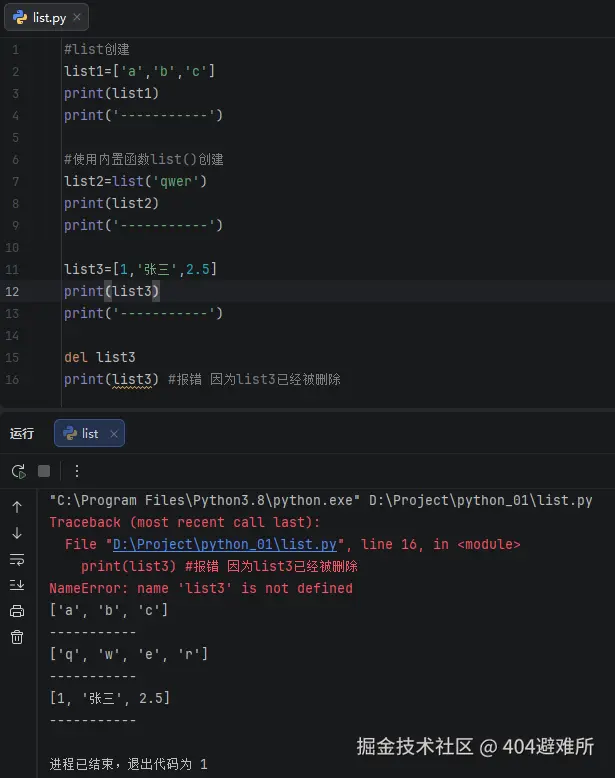Click line number 7 in gutter
The height and width of the screenshot is (778, 615).
(15, 182)
